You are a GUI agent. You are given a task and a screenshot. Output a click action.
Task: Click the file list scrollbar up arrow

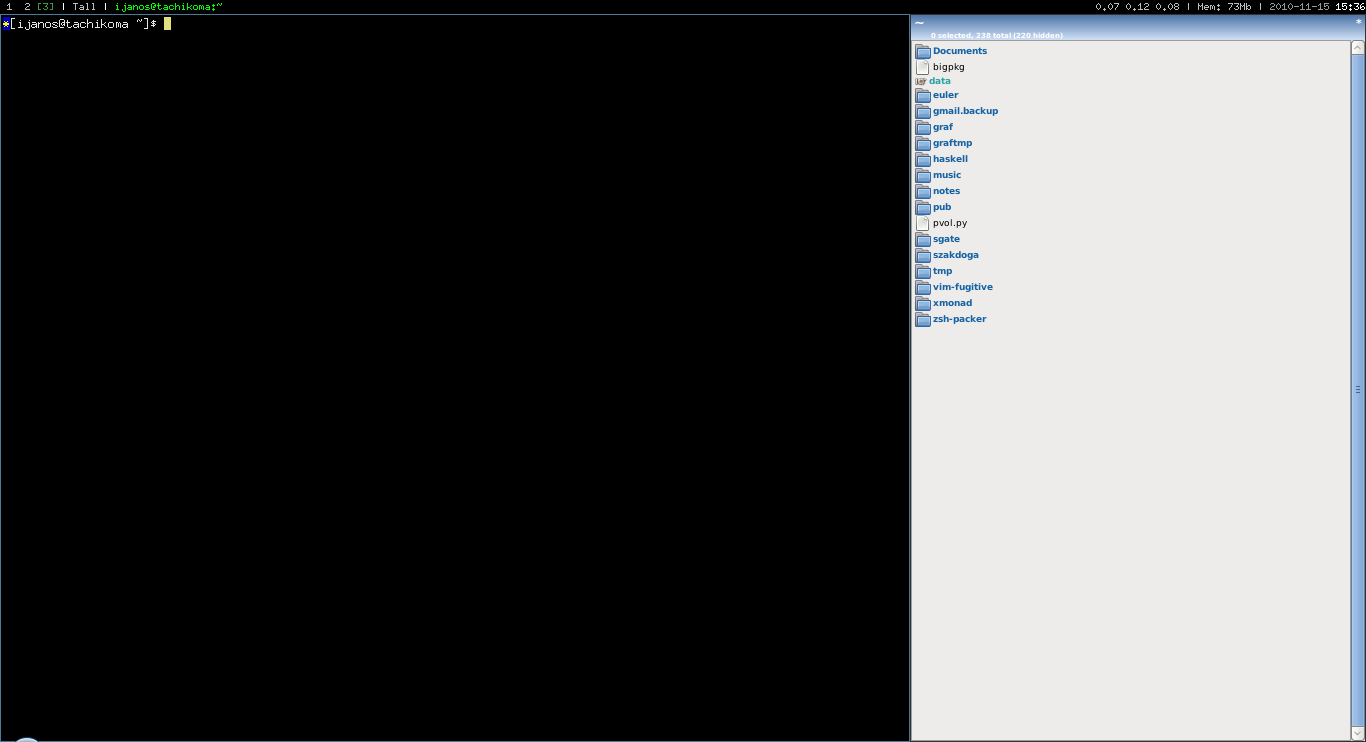1358,46
